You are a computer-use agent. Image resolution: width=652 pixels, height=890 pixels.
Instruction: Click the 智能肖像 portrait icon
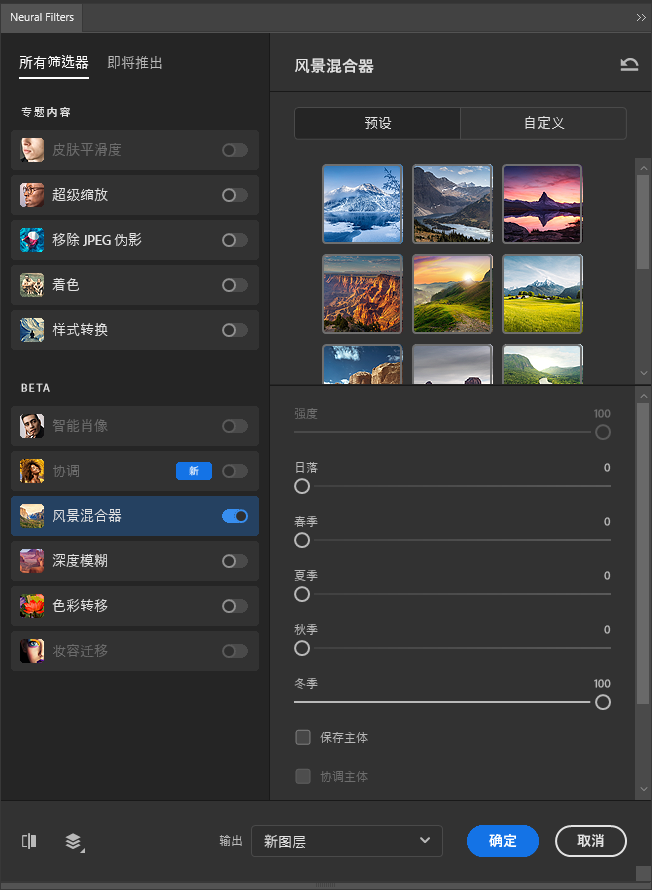[32, 426]
